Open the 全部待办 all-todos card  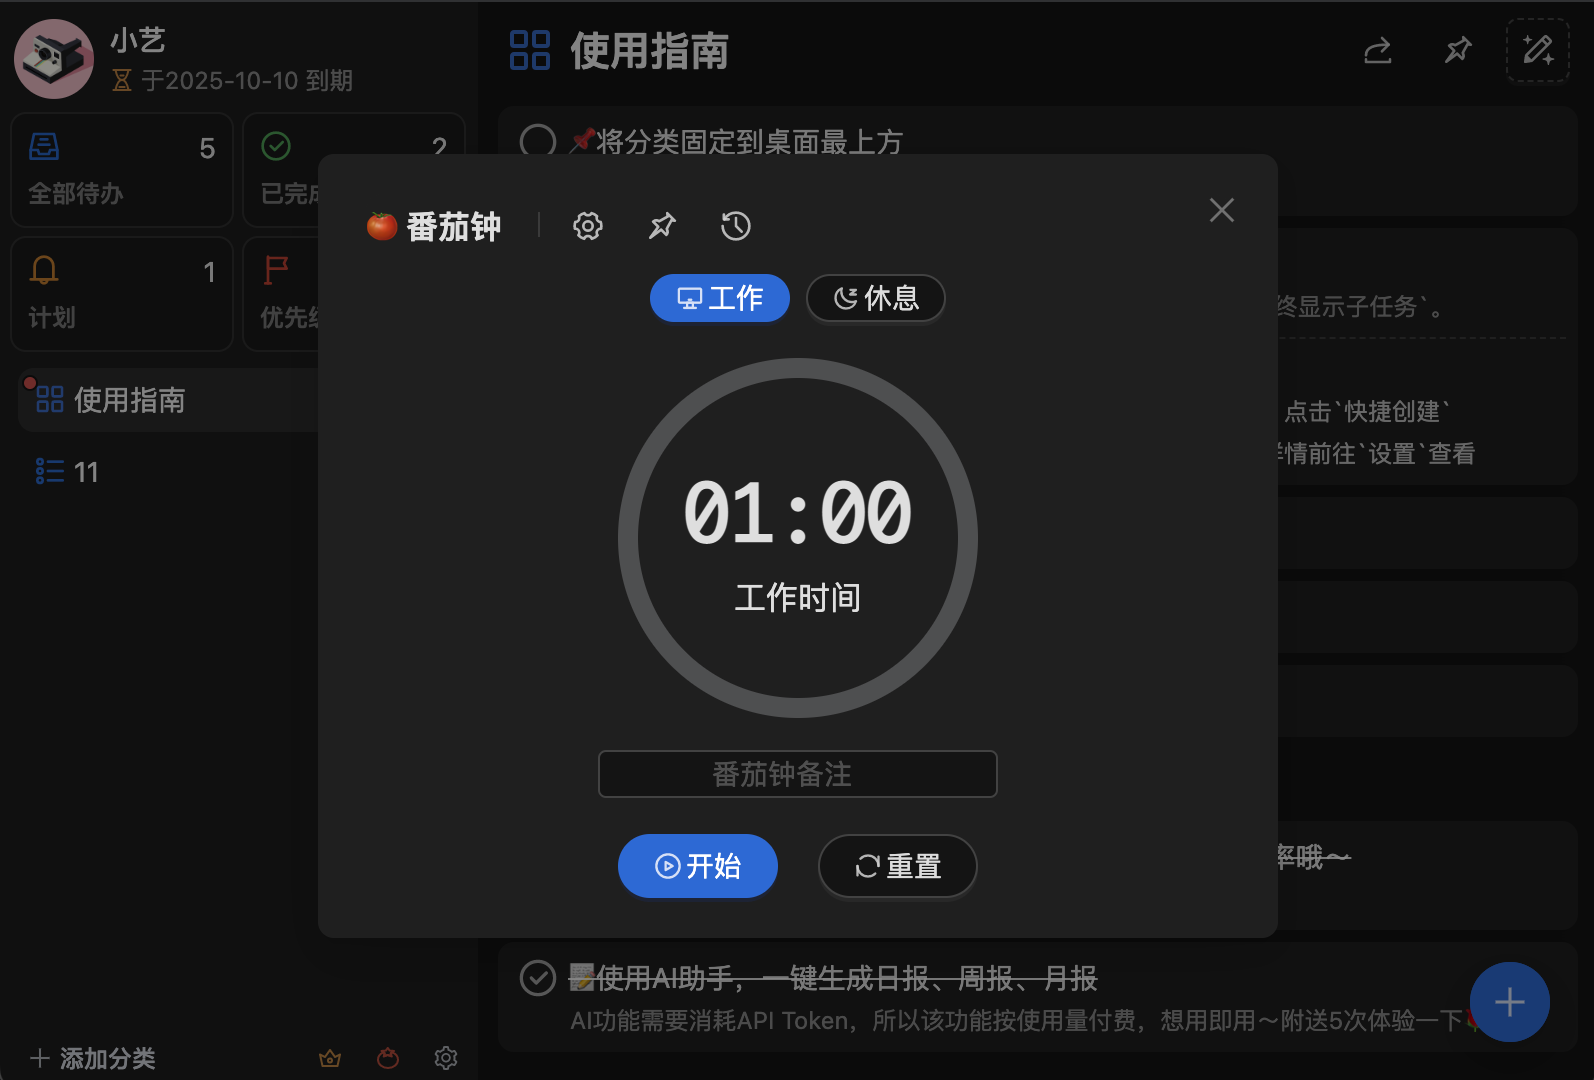point(122,170)
